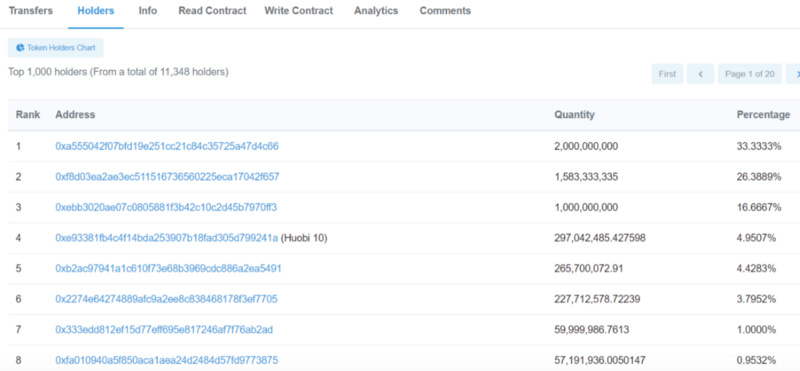Switch to the Transfers tab

[31, 11]
